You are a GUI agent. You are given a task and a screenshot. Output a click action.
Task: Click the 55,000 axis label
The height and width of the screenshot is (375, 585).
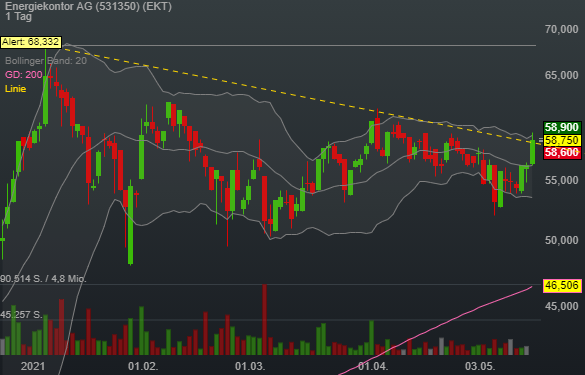(x=561, y=181)
